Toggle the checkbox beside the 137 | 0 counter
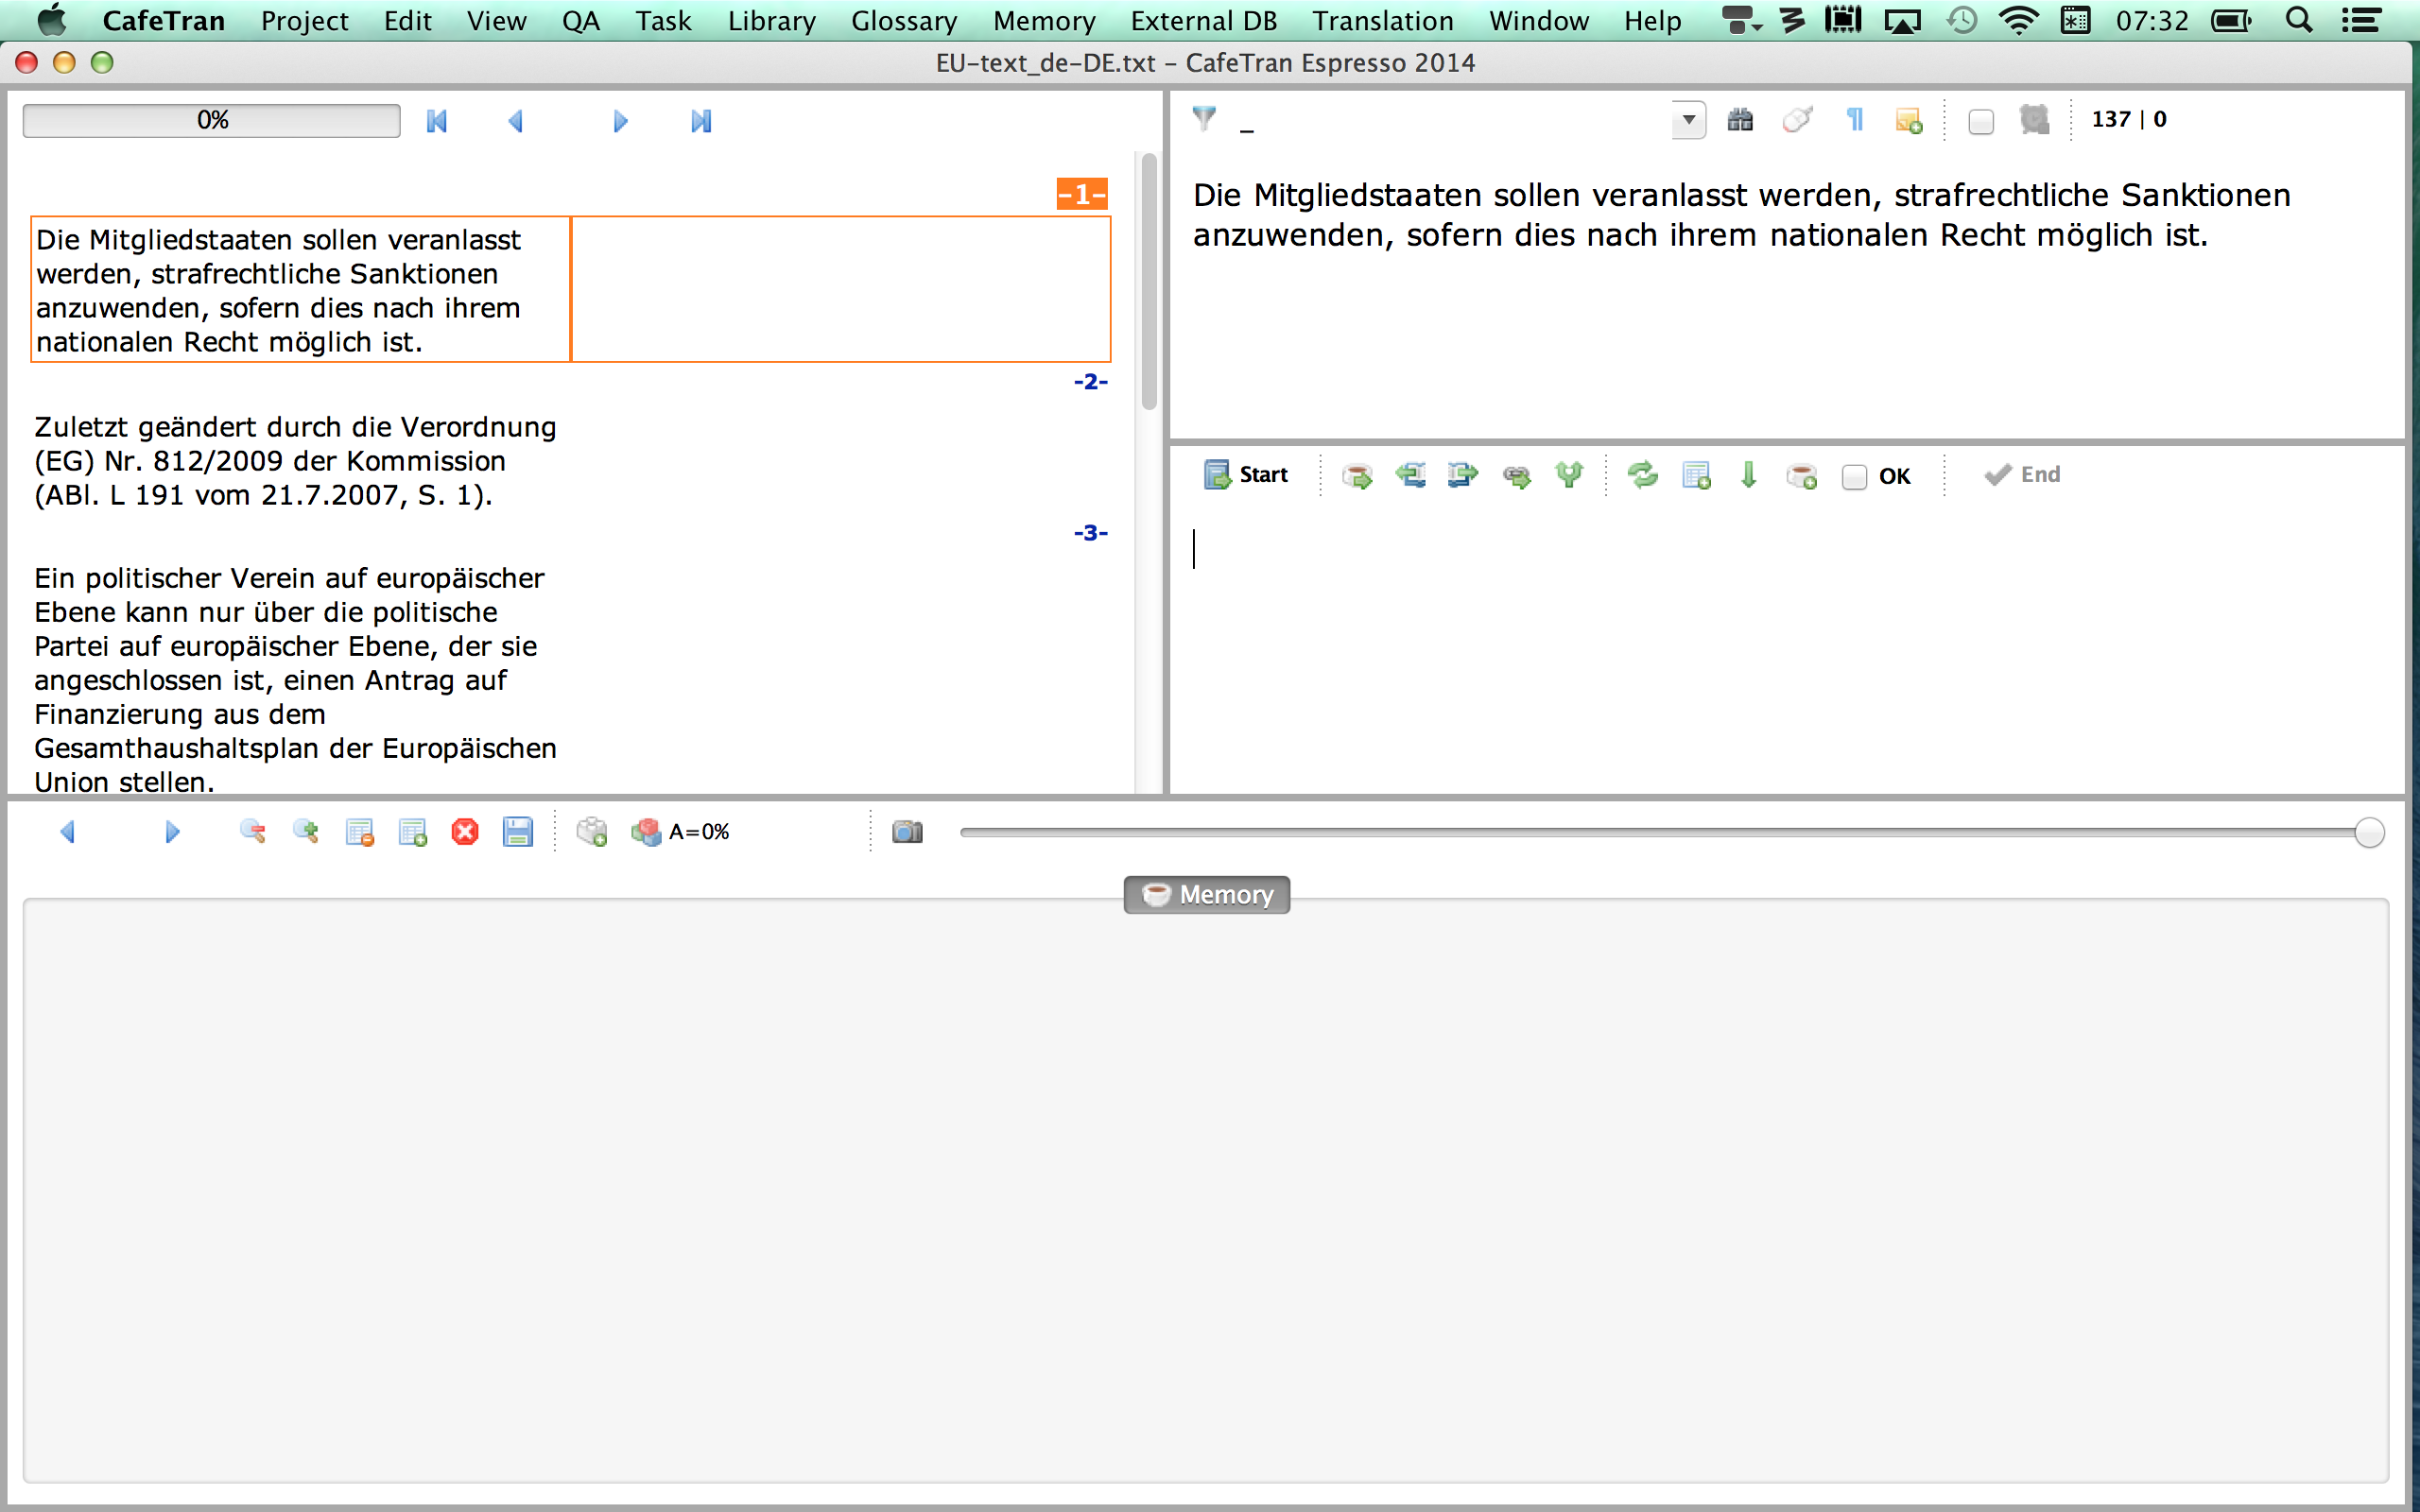The height and width of the screenshot is (1512, 2420). click(1980, 121)
